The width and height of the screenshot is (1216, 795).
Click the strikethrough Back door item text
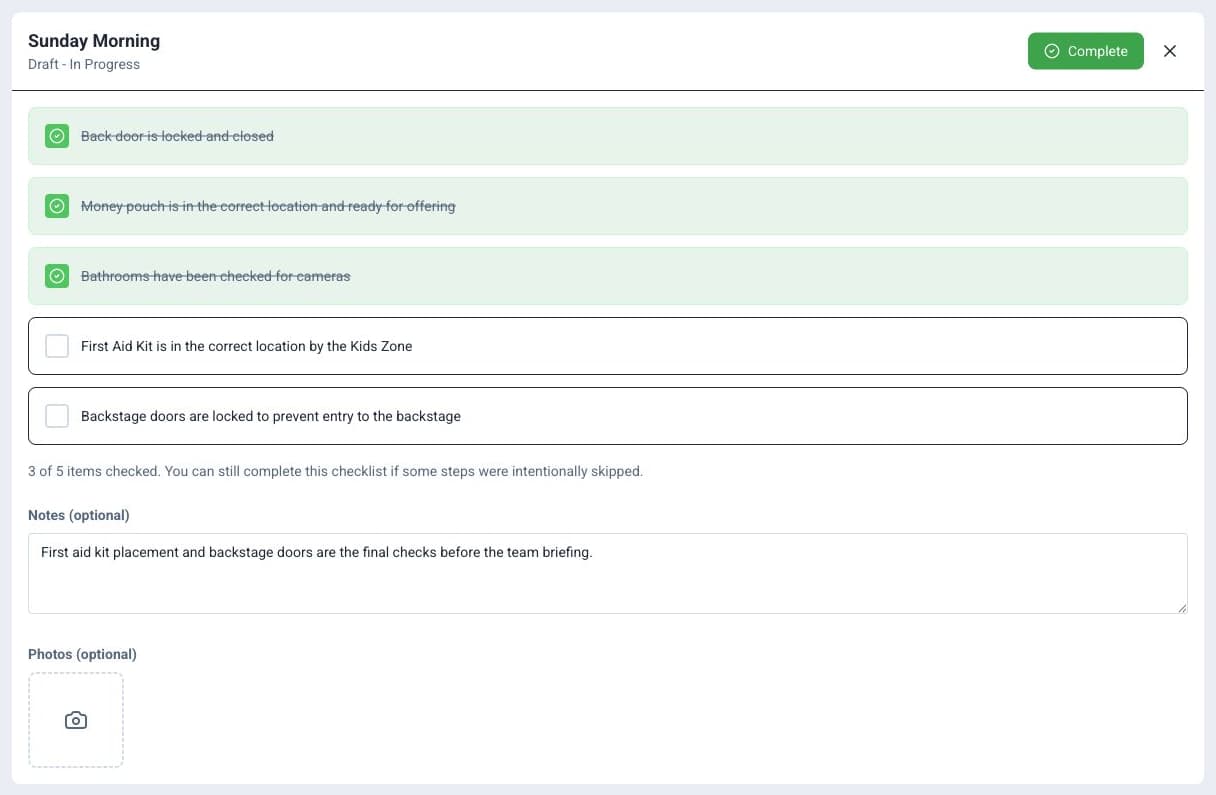pyautogui.click(x=177, y=136)
